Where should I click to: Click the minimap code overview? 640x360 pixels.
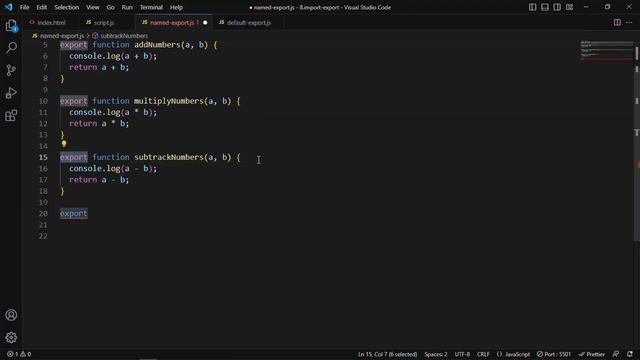(x=607, y=50)
